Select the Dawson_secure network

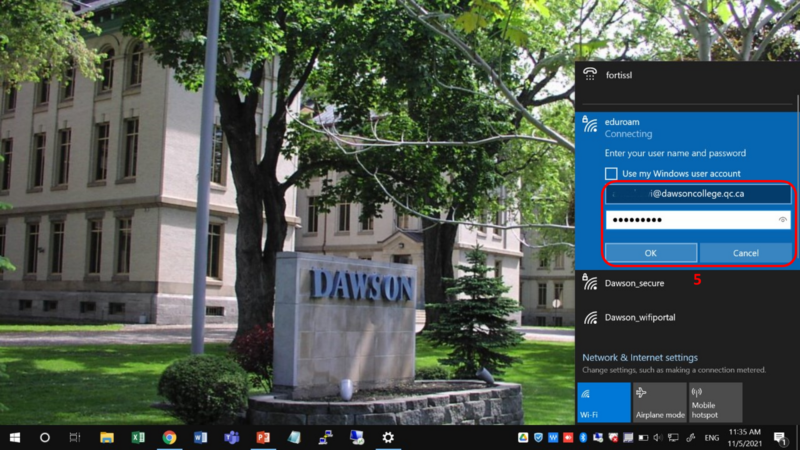[x=686, y=283]
